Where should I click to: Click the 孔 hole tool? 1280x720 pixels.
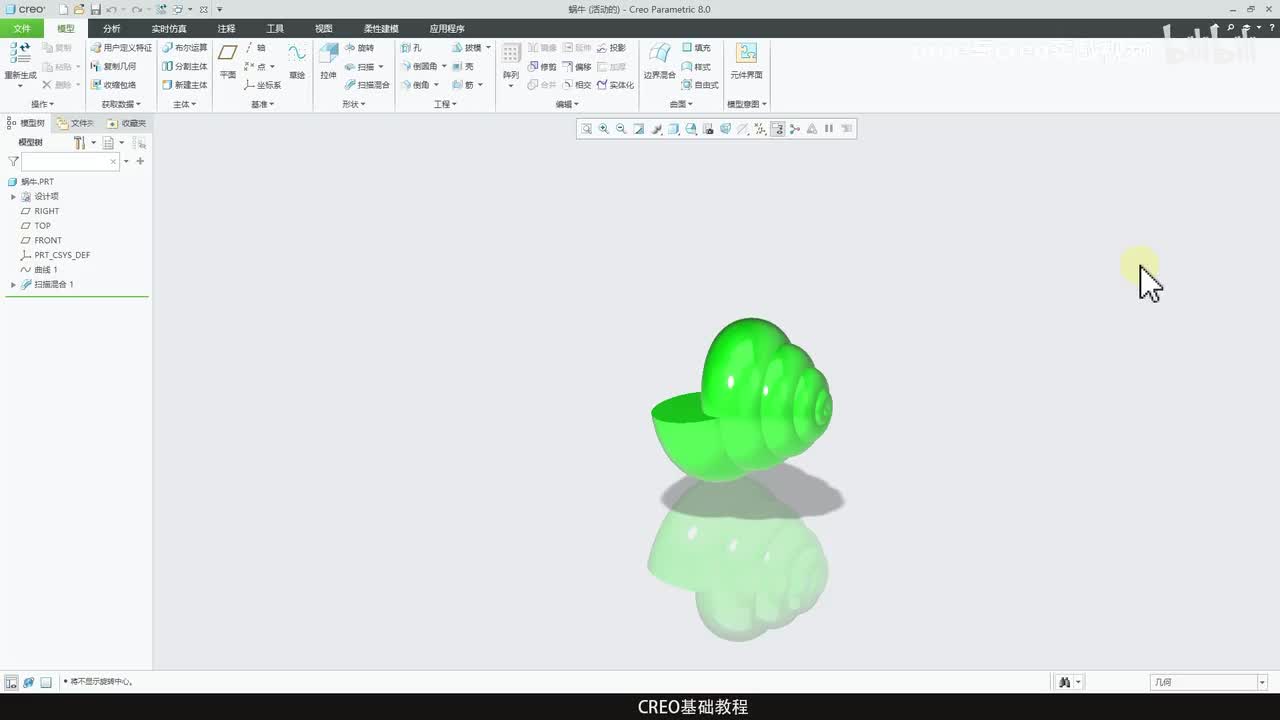click(412, 48)
